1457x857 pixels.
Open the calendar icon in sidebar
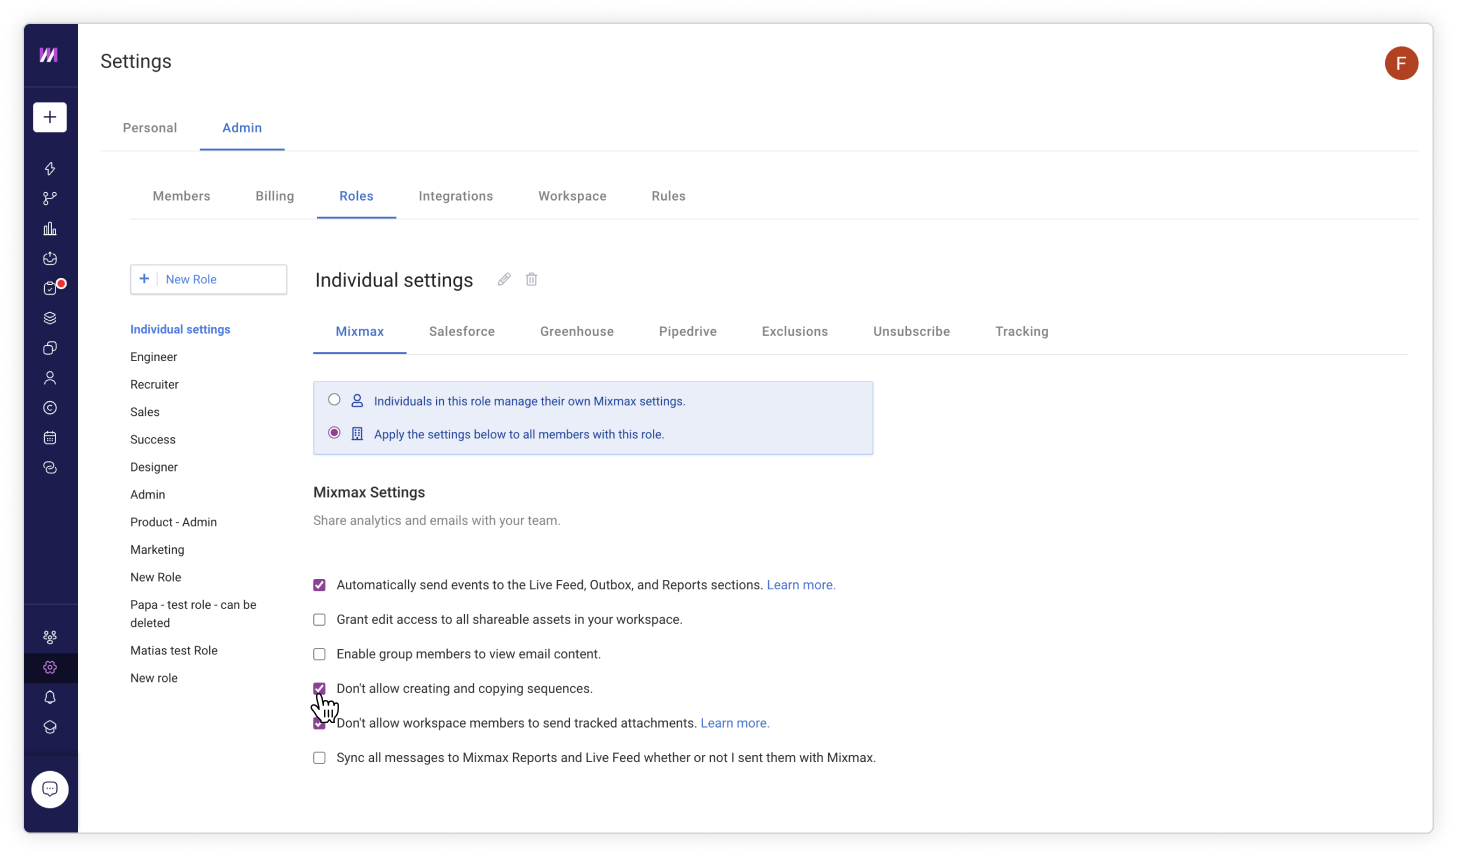coord(50,438)
